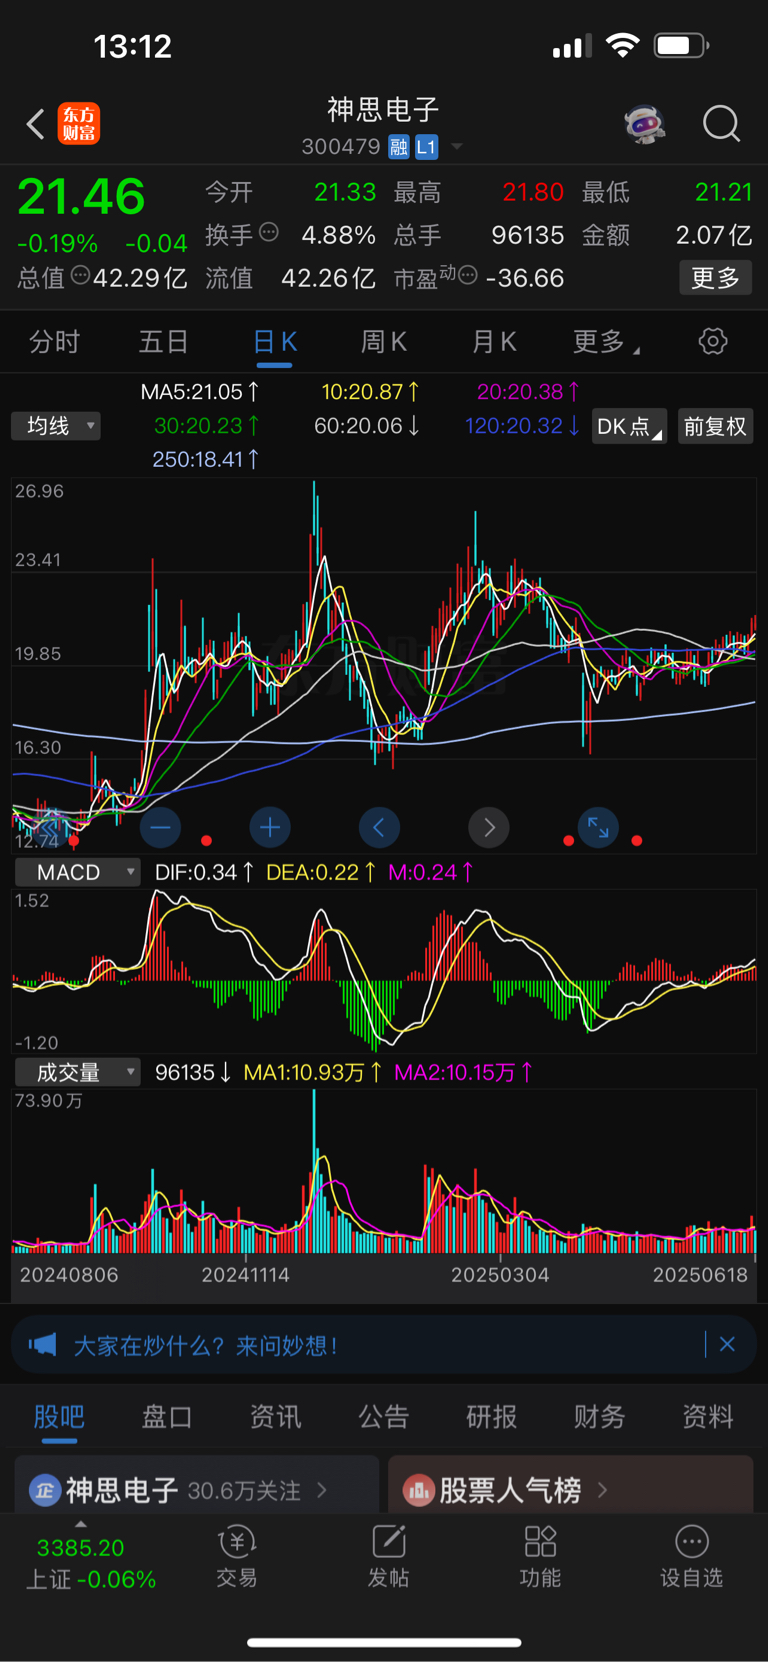Open the 东方财富 logo

(79, 124)
